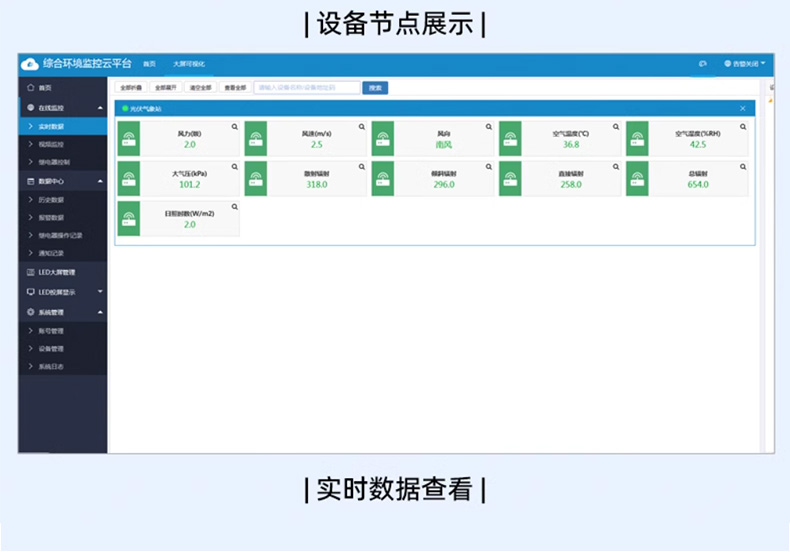Open the 空气温度 magnifier icon

point(616,127)
